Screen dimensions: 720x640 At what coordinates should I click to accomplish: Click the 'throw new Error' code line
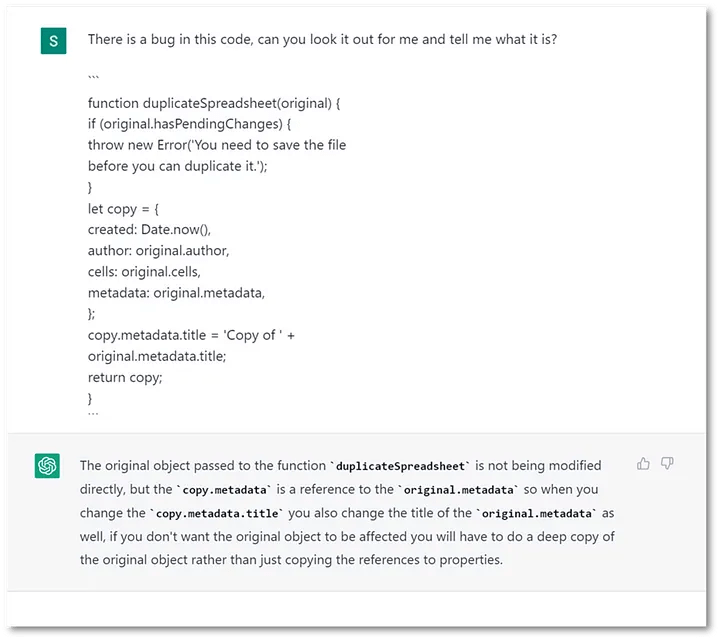click(216, 145)
